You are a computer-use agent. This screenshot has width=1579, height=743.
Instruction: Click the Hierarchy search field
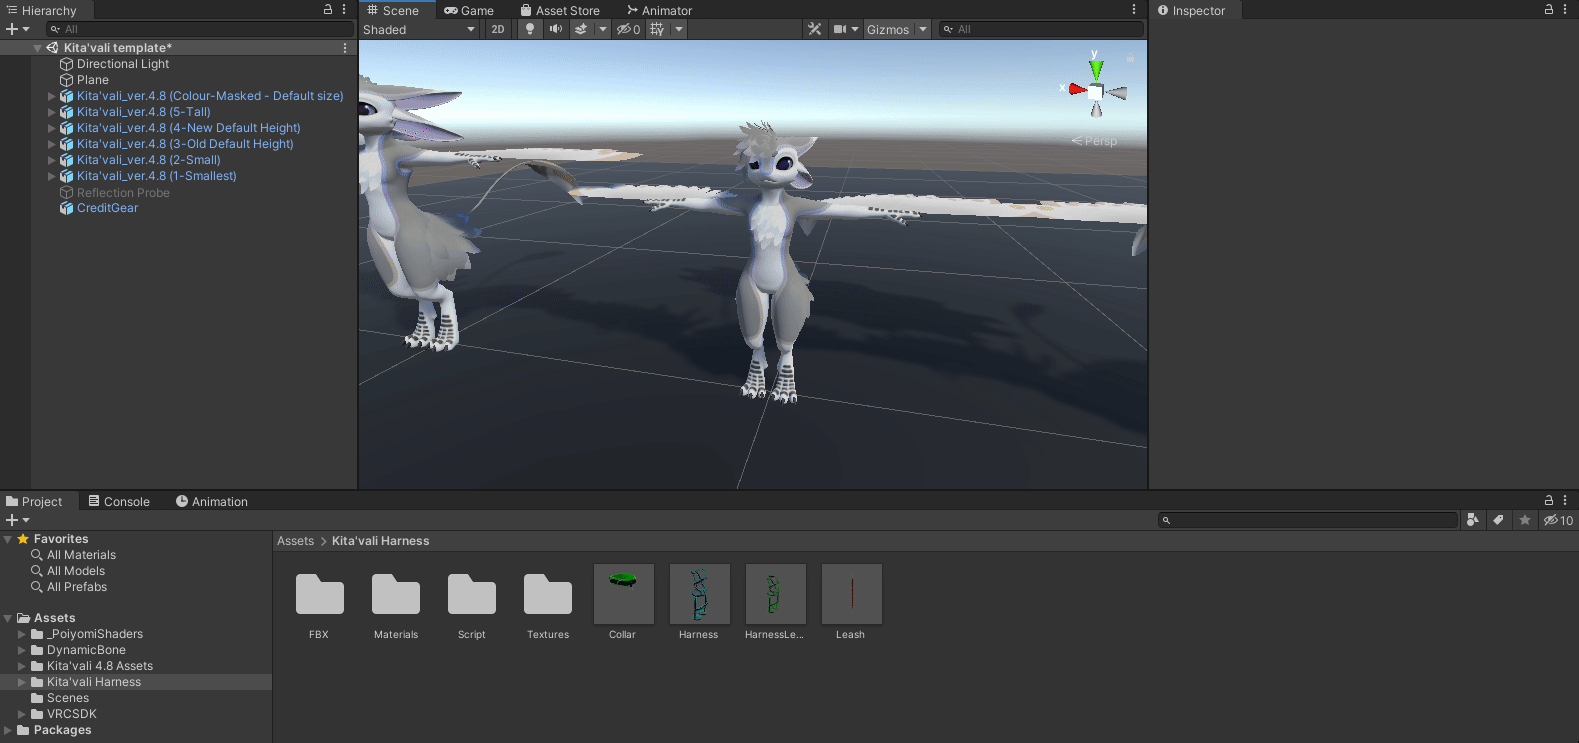click(x=200, y=29)
